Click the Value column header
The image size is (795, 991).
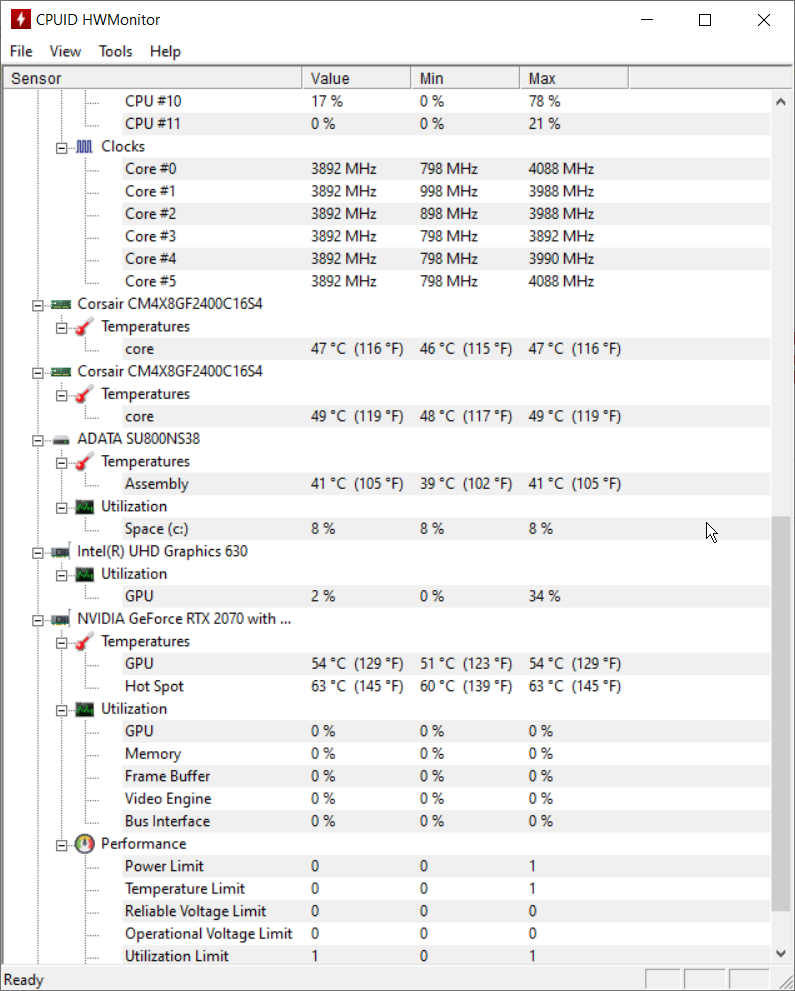point(356,78)
